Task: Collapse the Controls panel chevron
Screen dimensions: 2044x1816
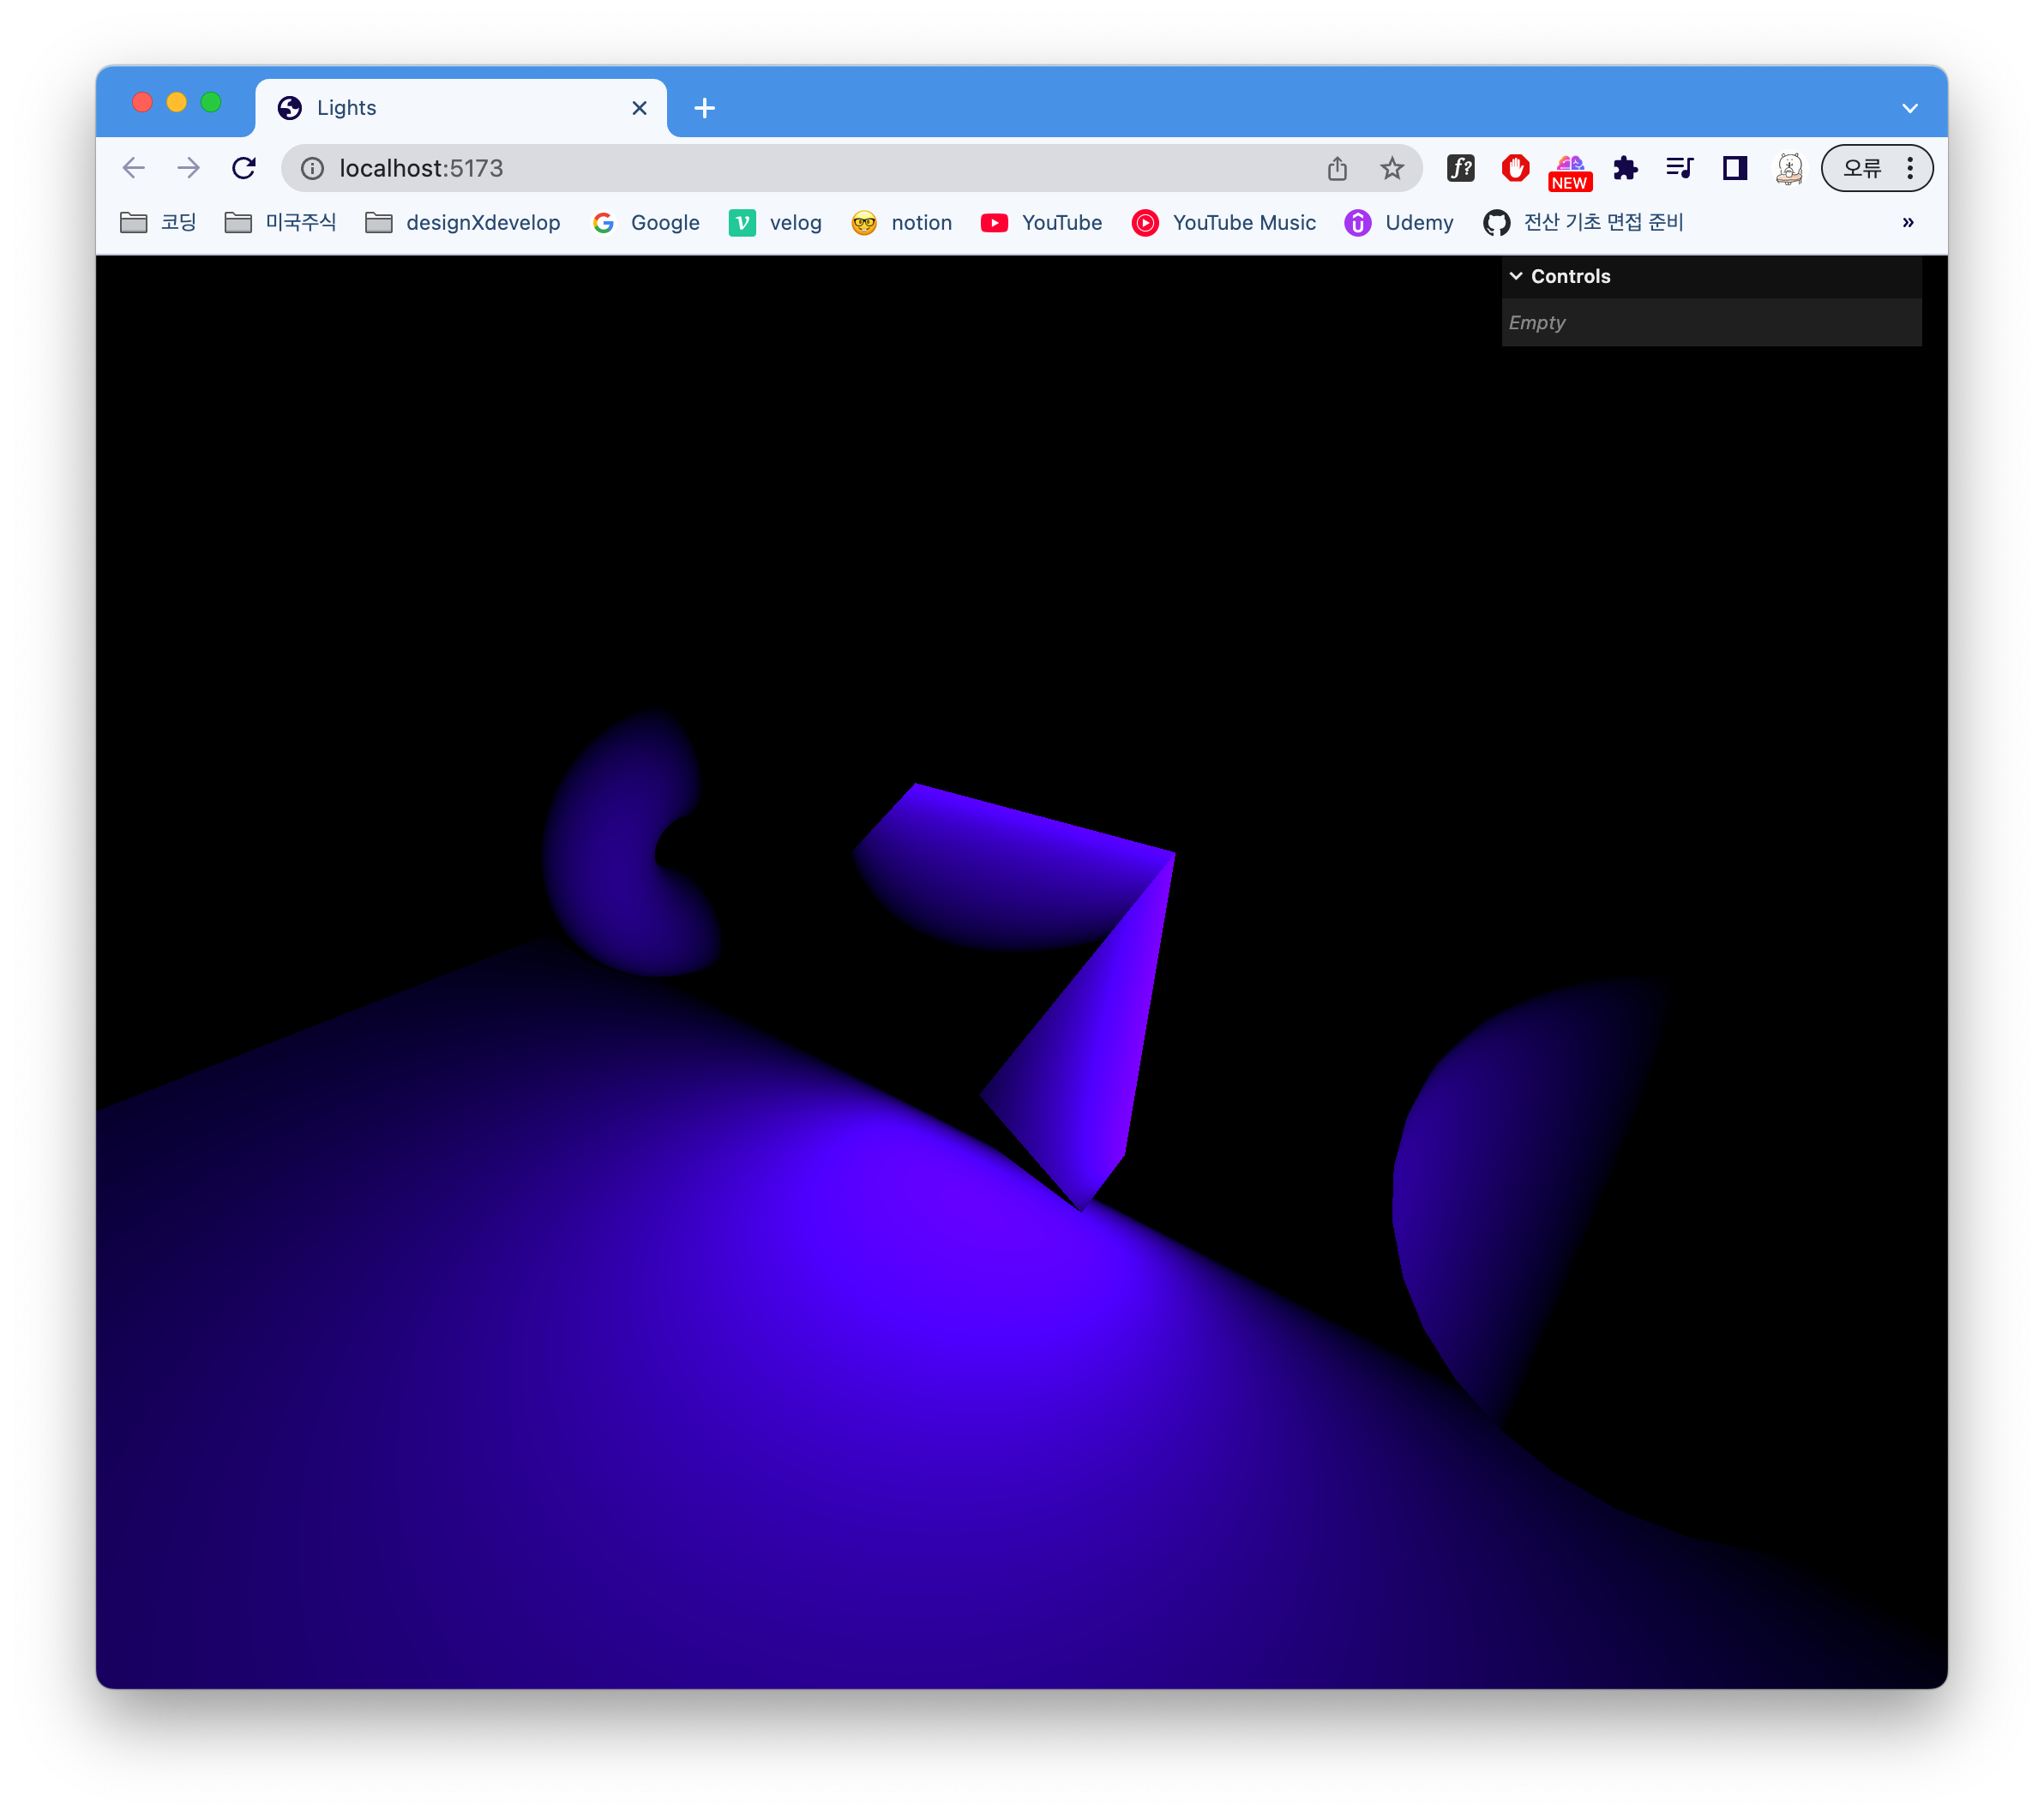Action: click(1516, 276)
